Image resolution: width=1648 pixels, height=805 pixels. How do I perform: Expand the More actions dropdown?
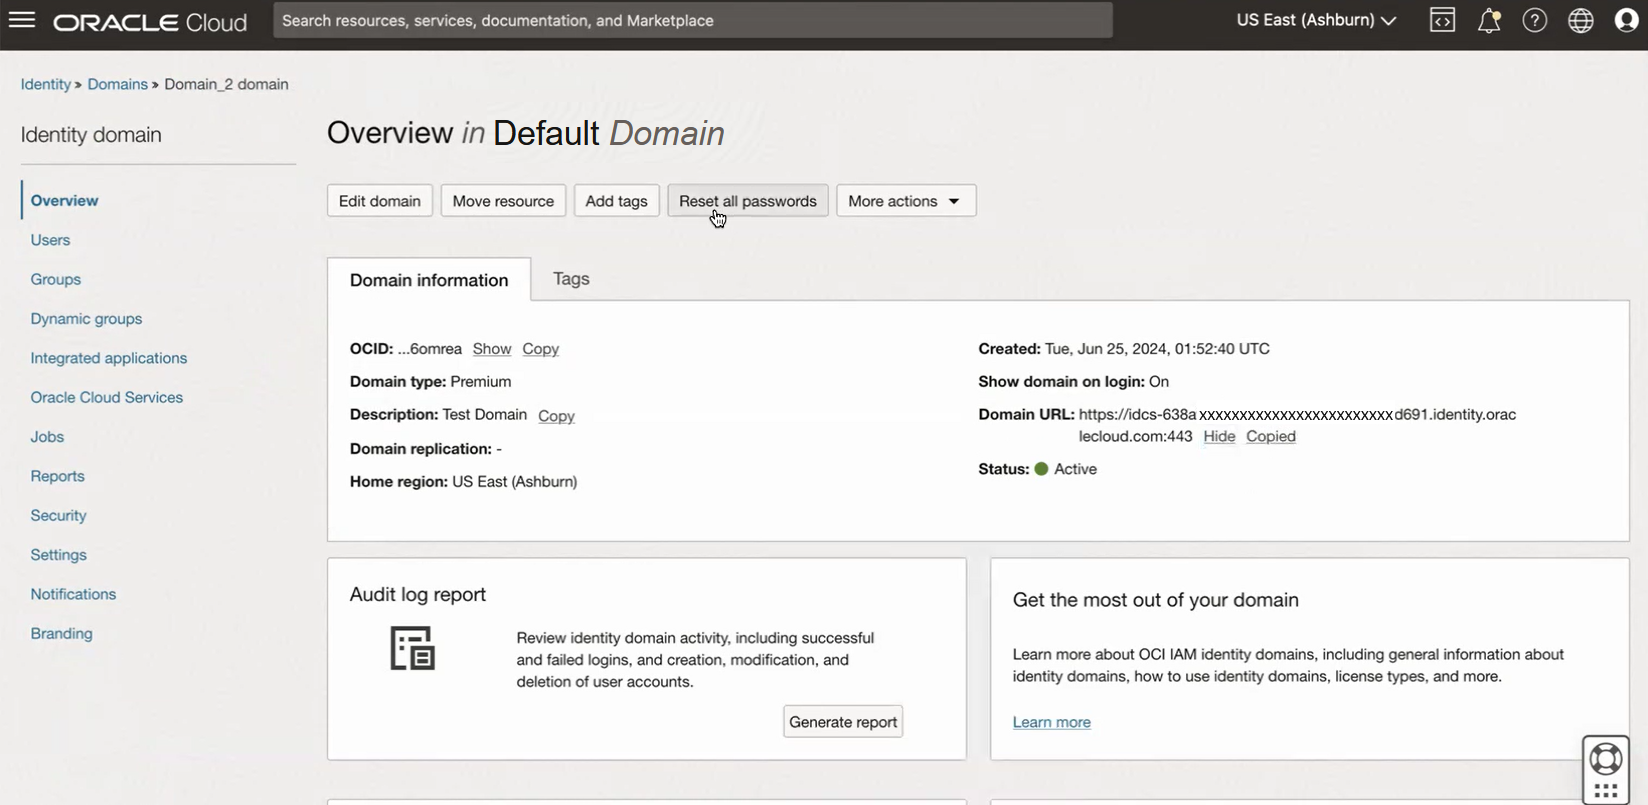tap(905, 201)
